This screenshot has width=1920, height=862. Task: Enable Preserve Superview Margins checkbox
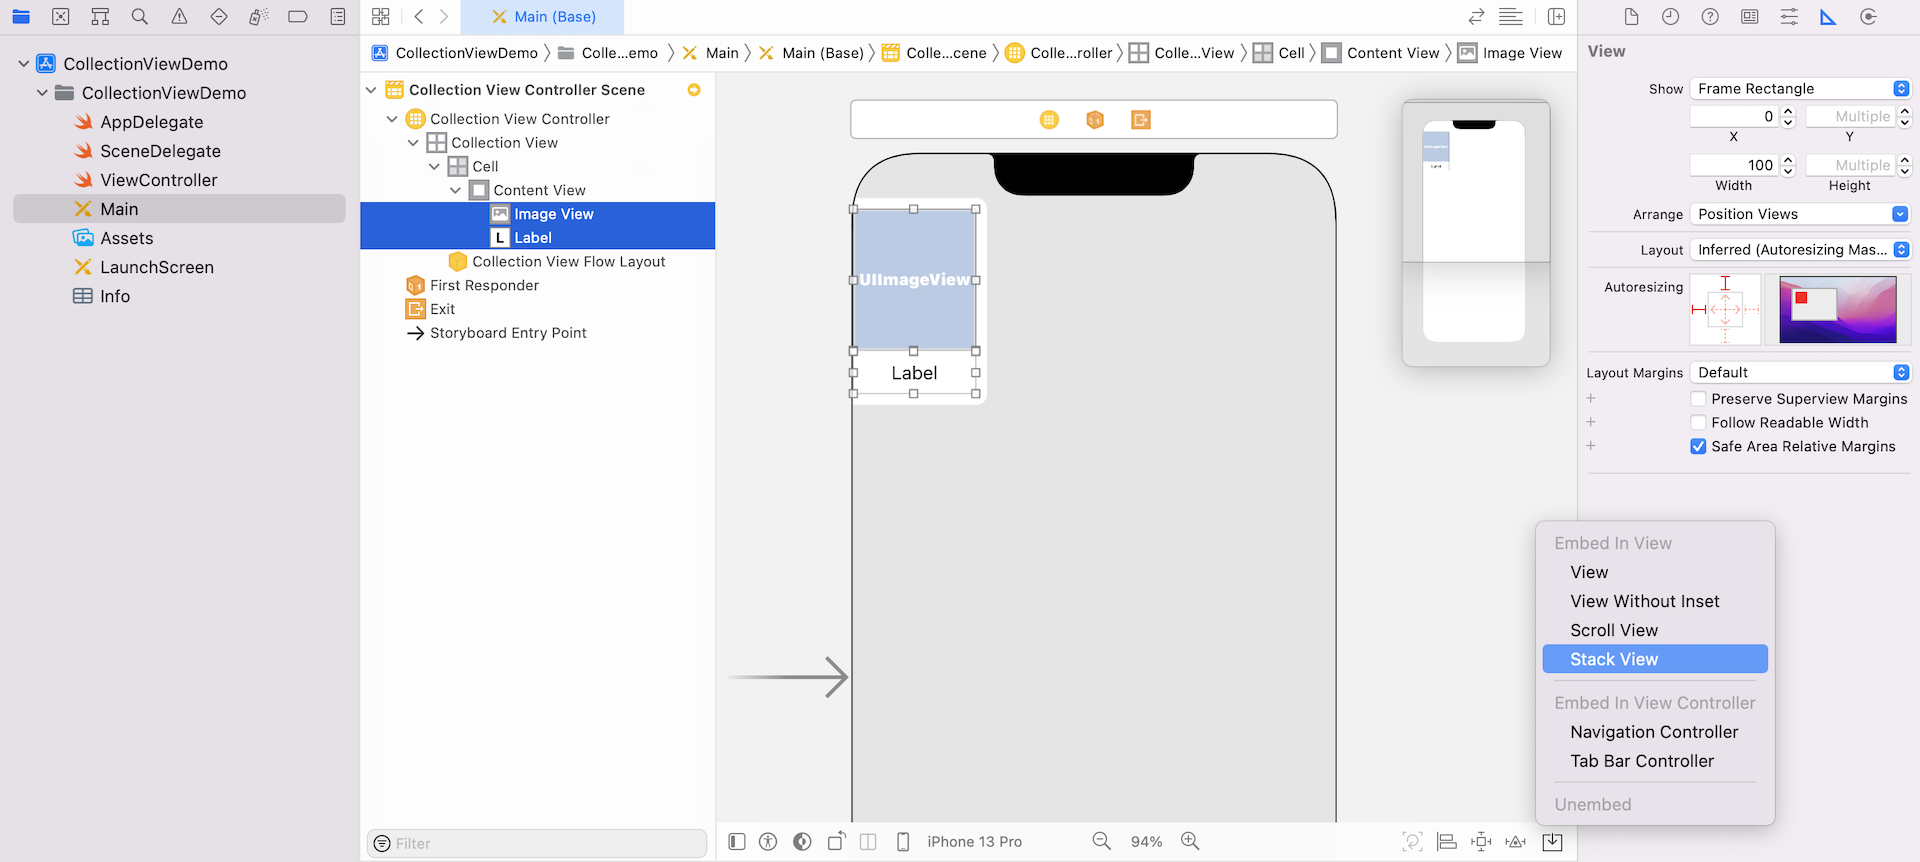pos(1698,399)
